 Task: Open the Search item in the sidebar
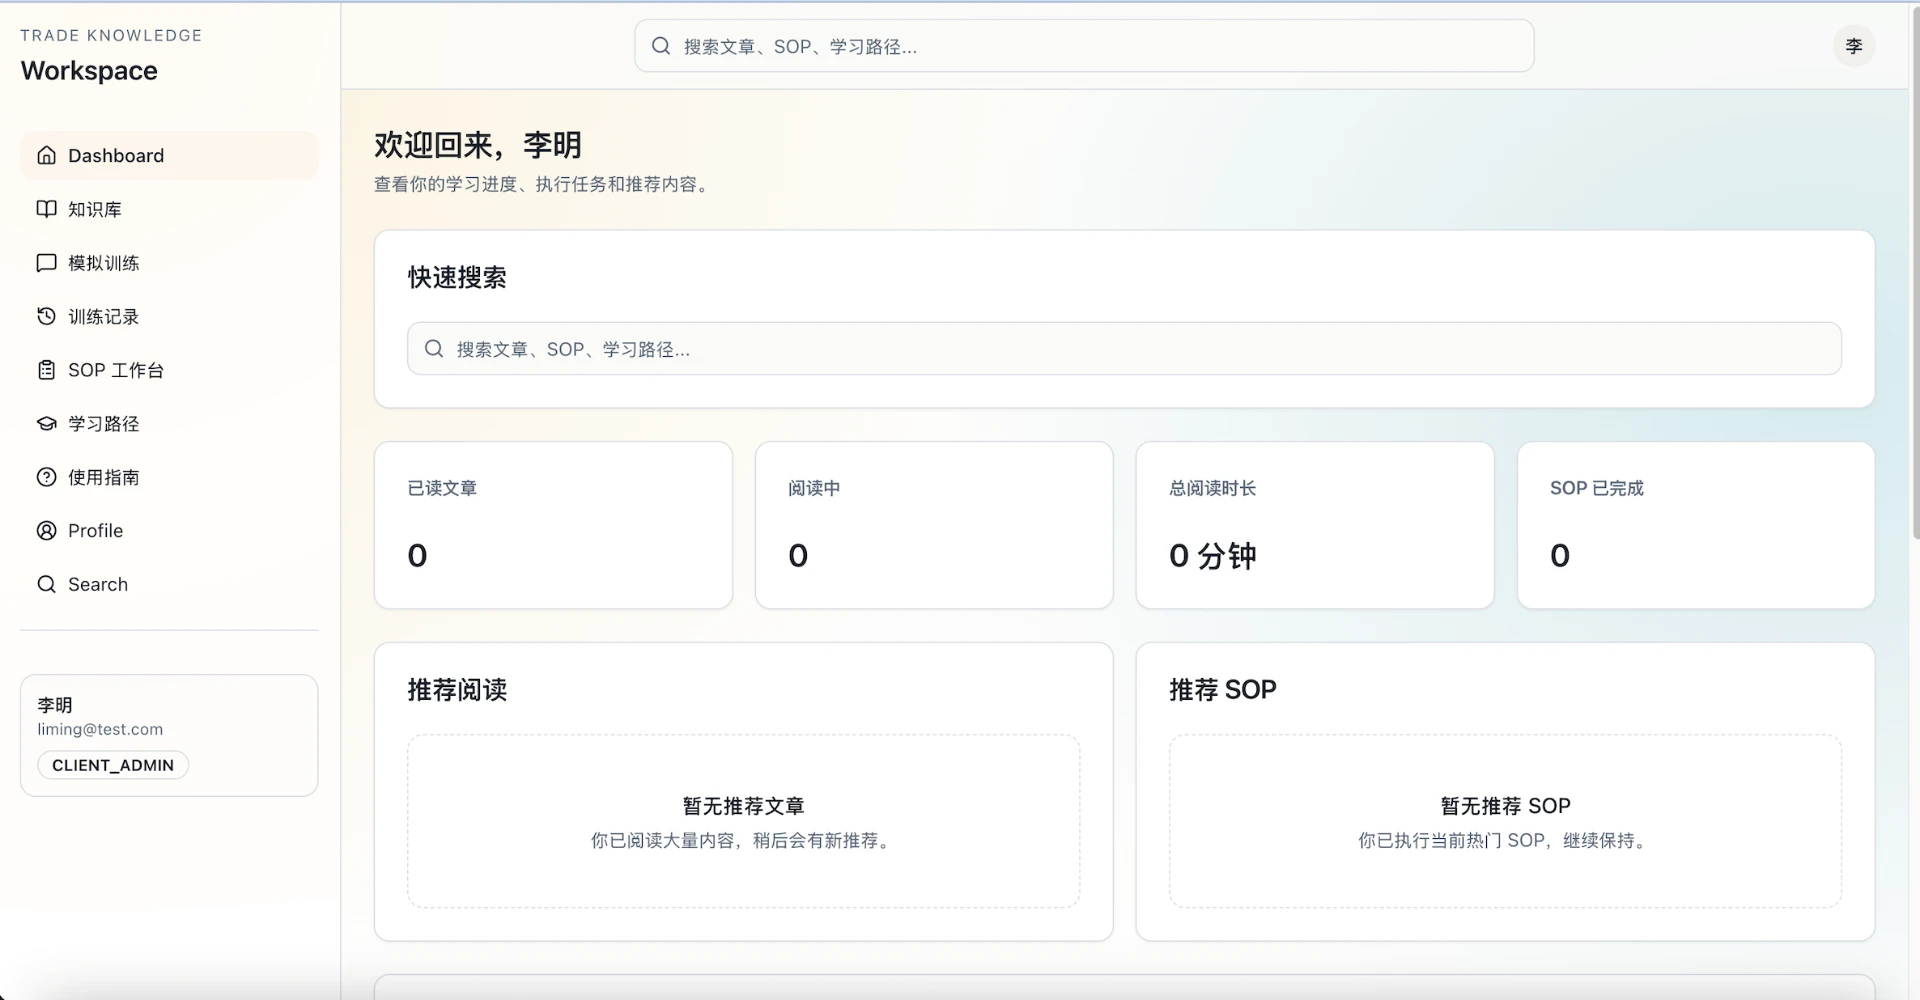tap(169, 584)
